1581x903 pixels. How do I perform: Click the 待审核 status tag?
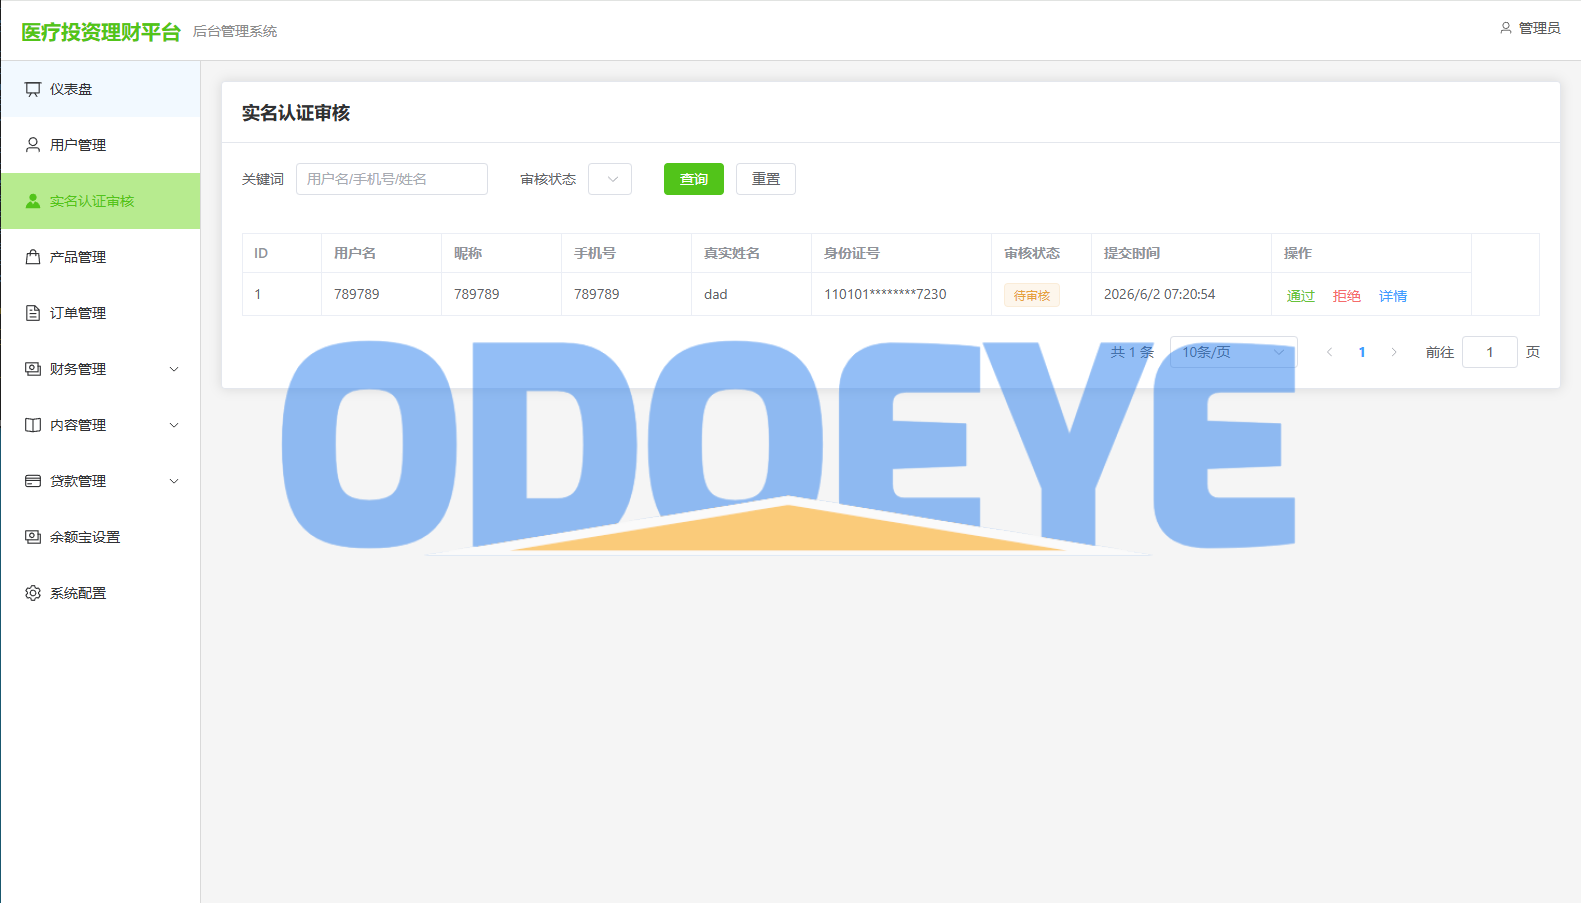[x=1032, y=296]
